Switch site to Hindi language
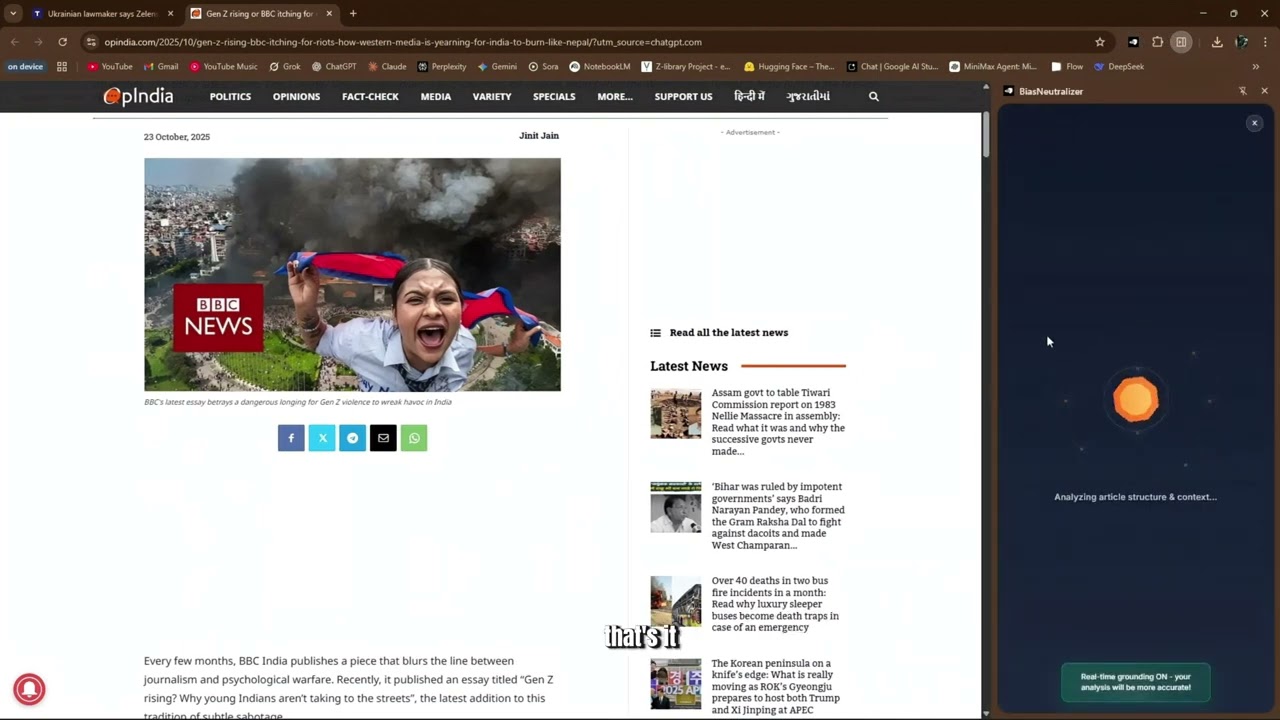 pos(749,97)
